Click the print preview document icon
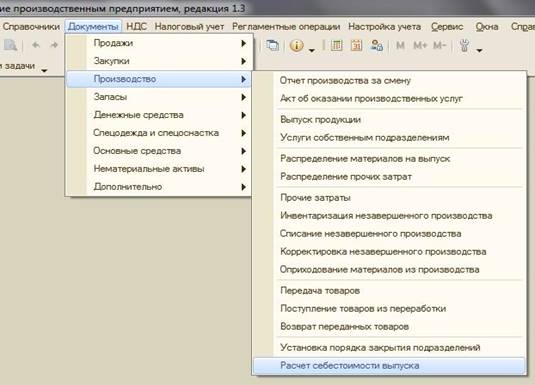Viewport: 535px width, 385px height. click(10, 45)
